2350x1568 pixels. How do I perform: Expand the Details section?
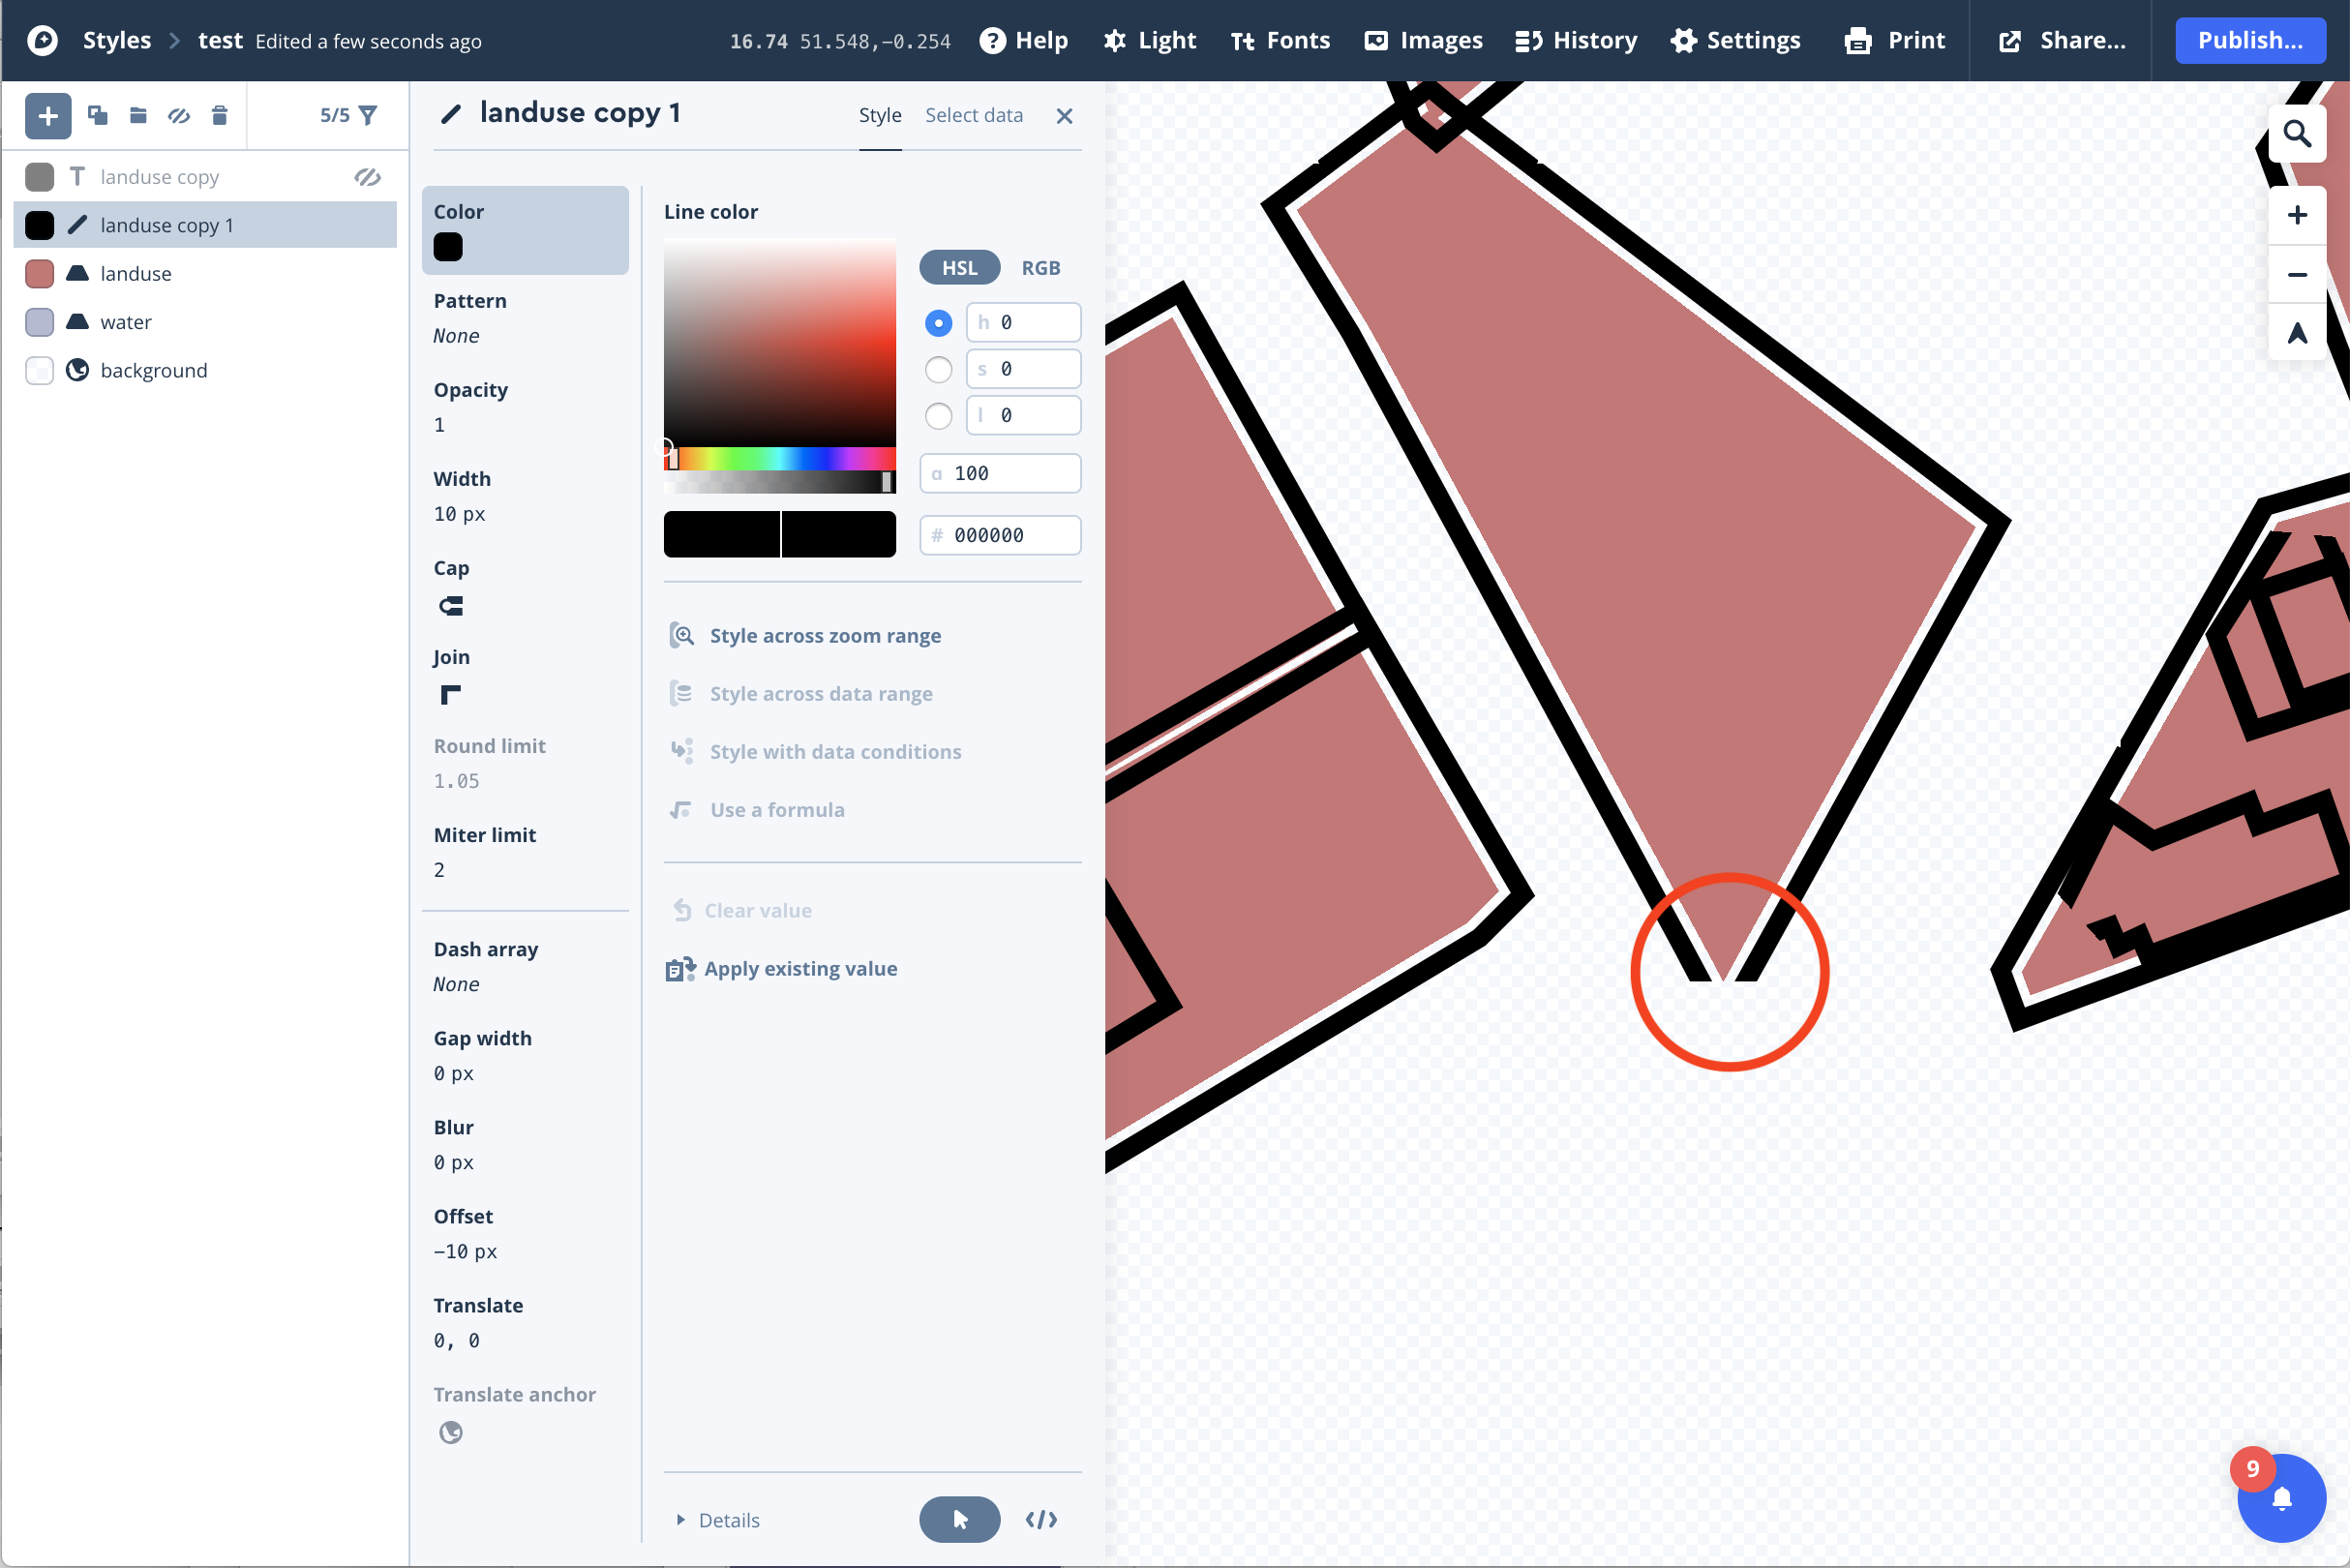tap(718, 1519)
